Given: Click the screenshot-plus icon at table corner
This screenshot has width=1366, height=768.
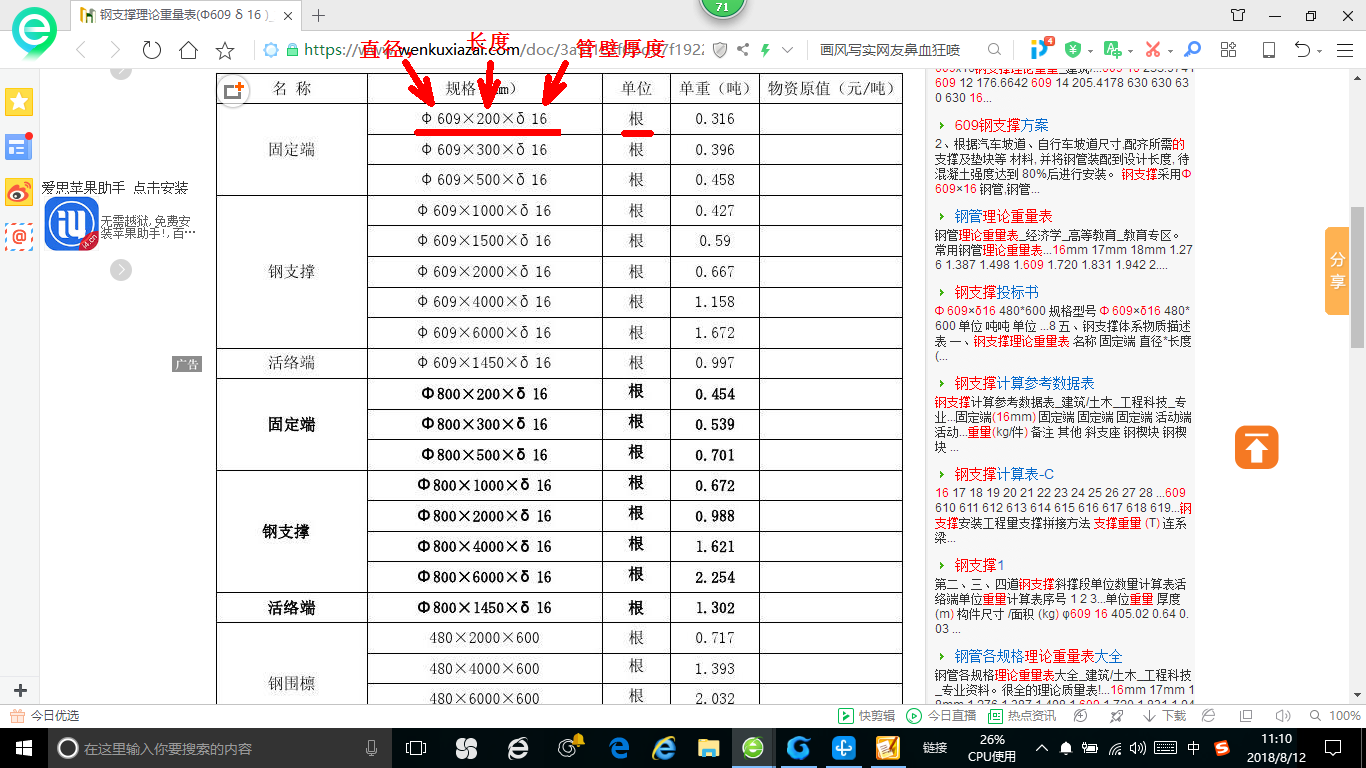Looking at the screenshot, I should pos(233,90).
